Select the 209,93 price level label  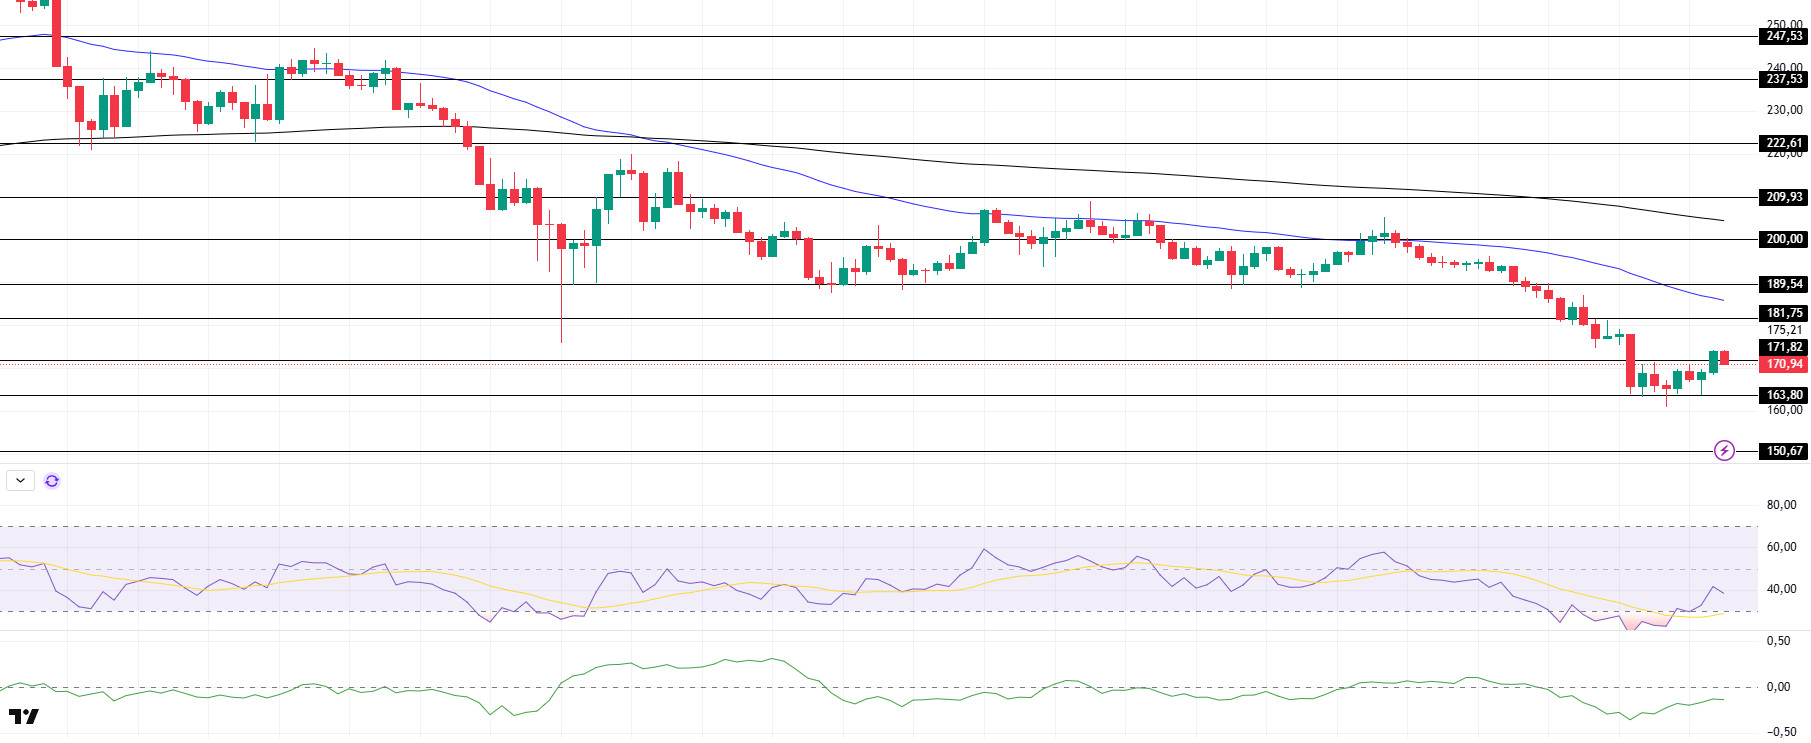pos(1783,198)
